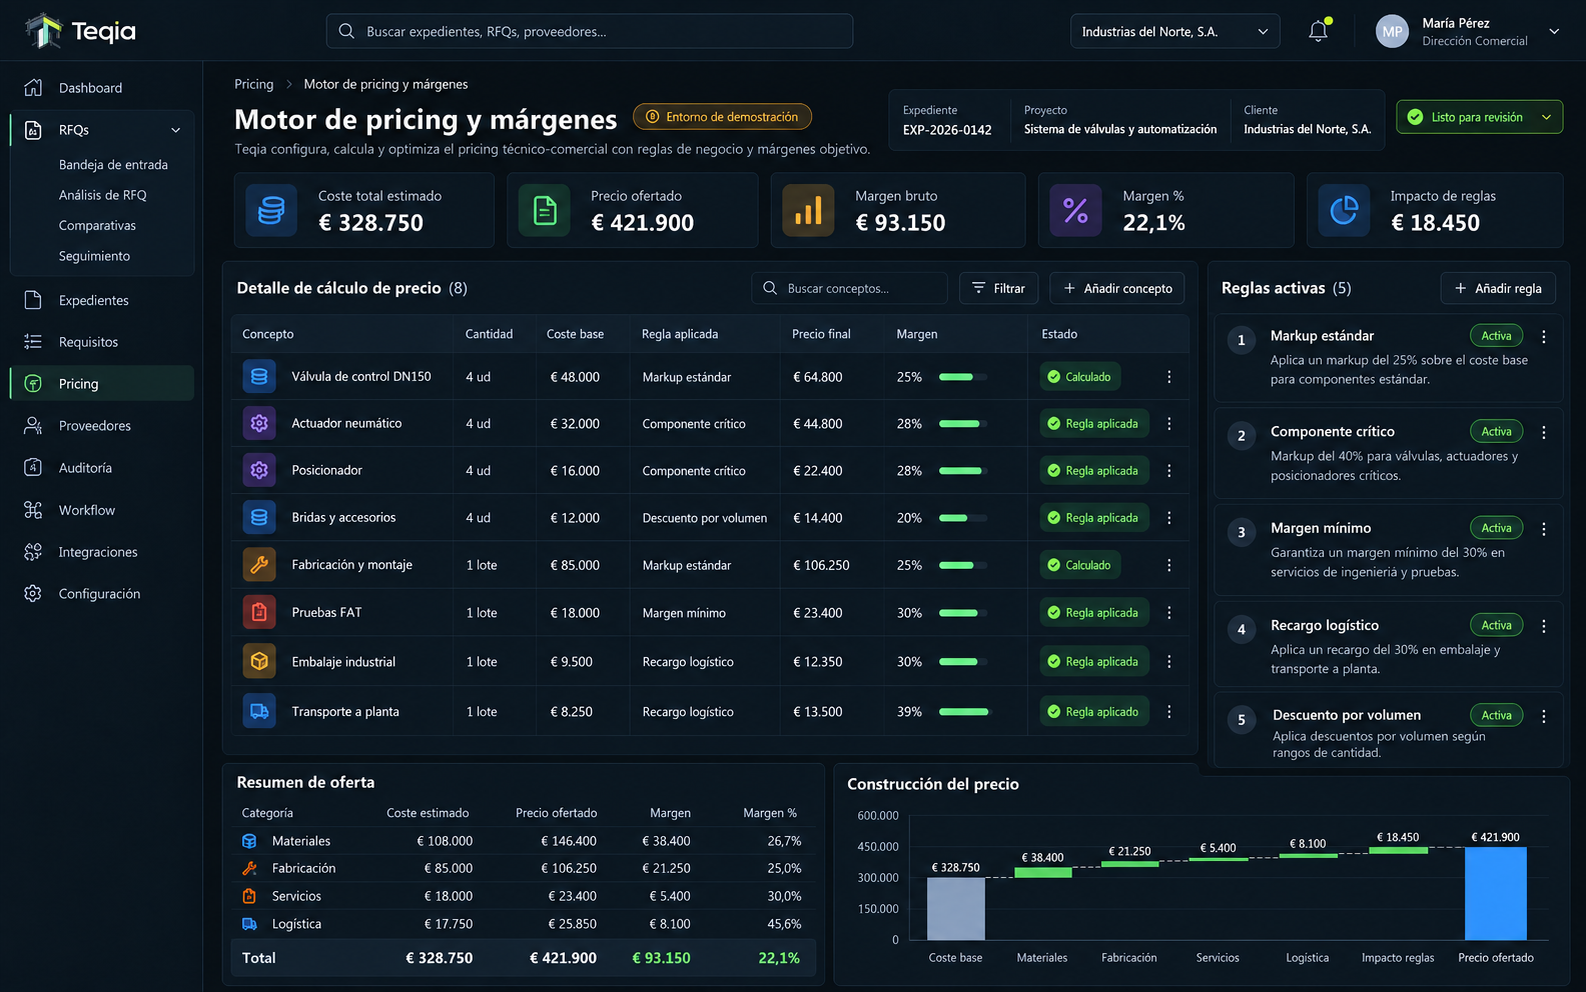Open Requisitos list icon in sidebar
Viewport: 1586px width, 992px height.
point(33,342)
